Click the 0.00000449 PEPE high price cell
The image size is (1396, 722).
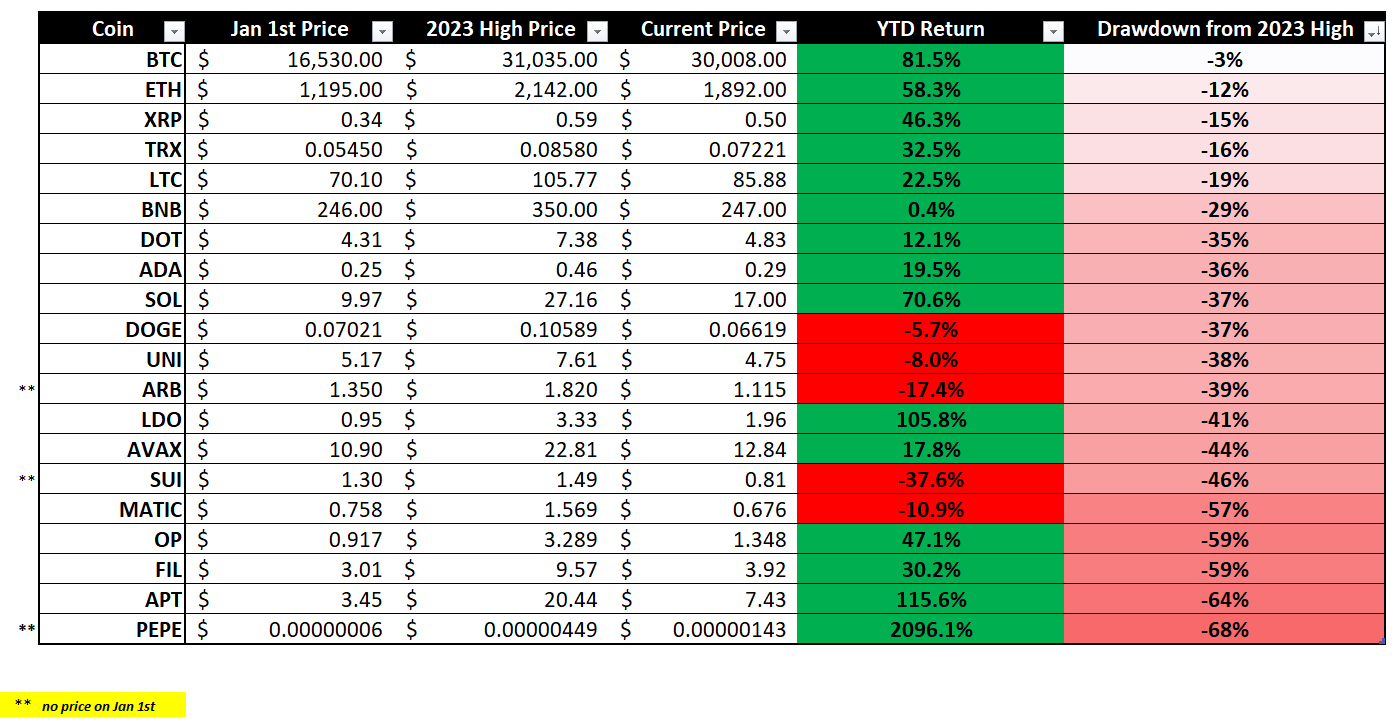(502, 630)
